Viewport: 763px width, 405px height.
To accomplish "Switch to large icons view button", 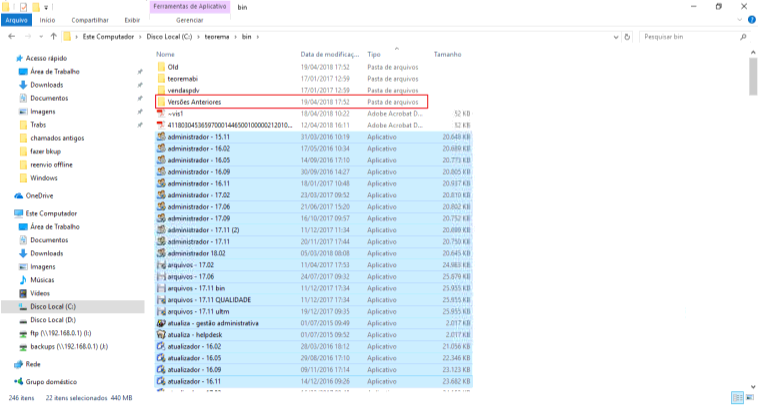I will (750, 398).
